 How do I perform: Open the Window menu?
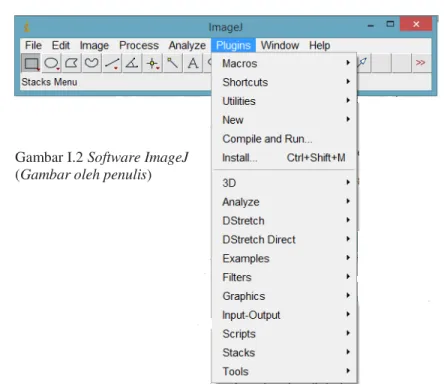click(280, 45)
